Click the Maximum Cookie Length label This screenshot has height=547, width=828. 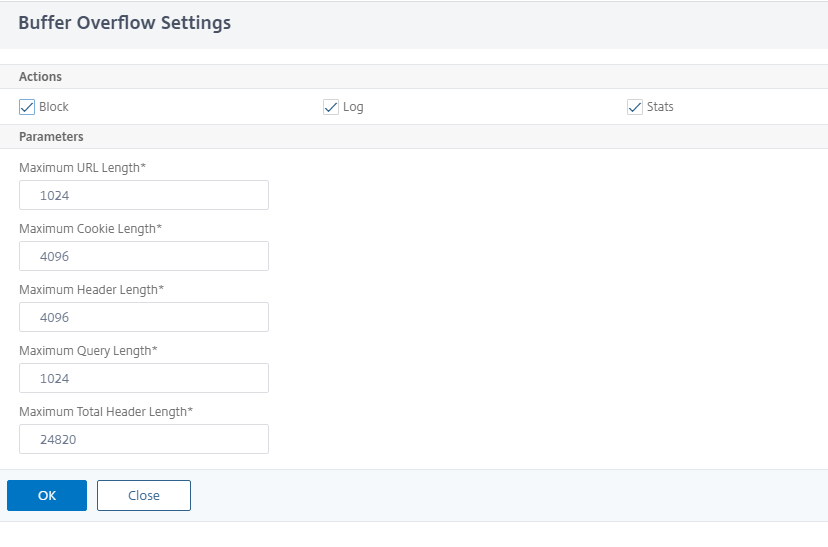(90, 229)
